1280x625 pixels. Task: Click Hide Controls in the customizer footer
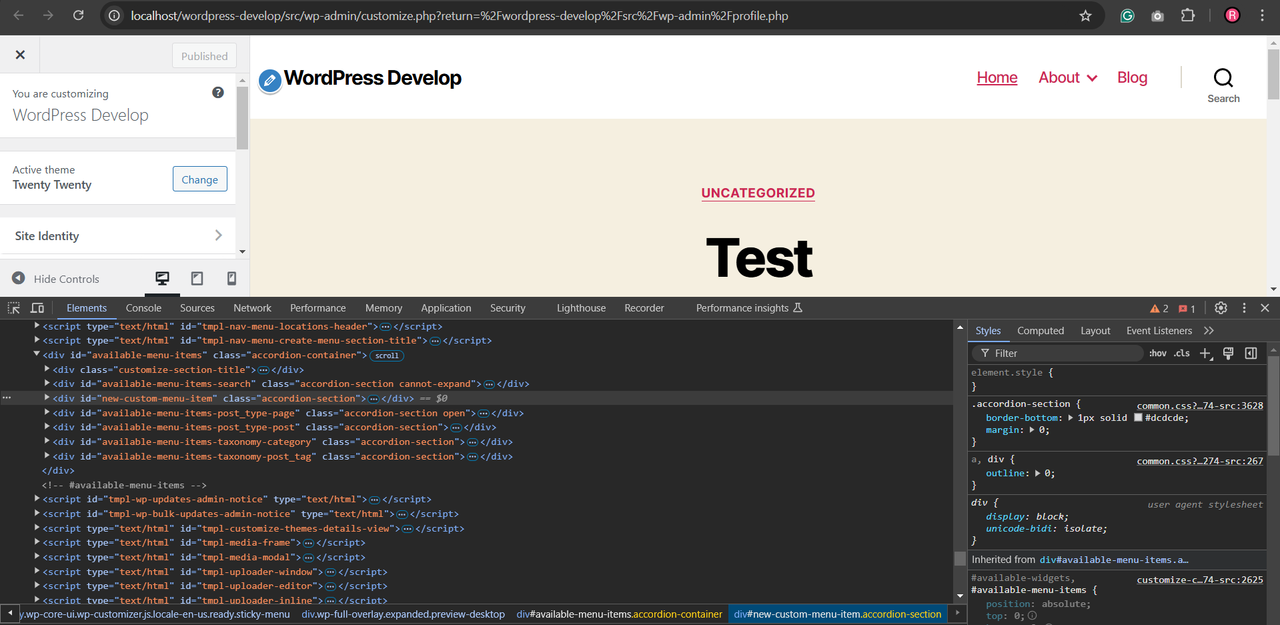(x=56, y=279)
